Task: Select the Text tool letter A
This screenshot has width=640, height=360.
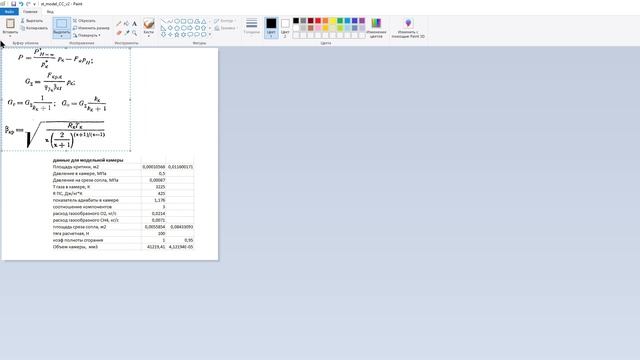Action: point(134,24)
